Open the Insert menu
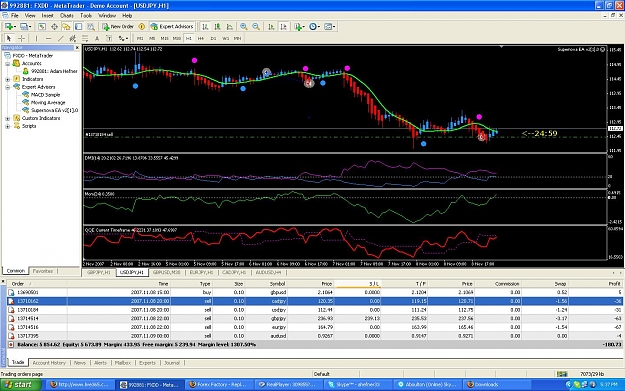Image resolution: width=625 pixels, height=391 pixels. click(47, 16)
